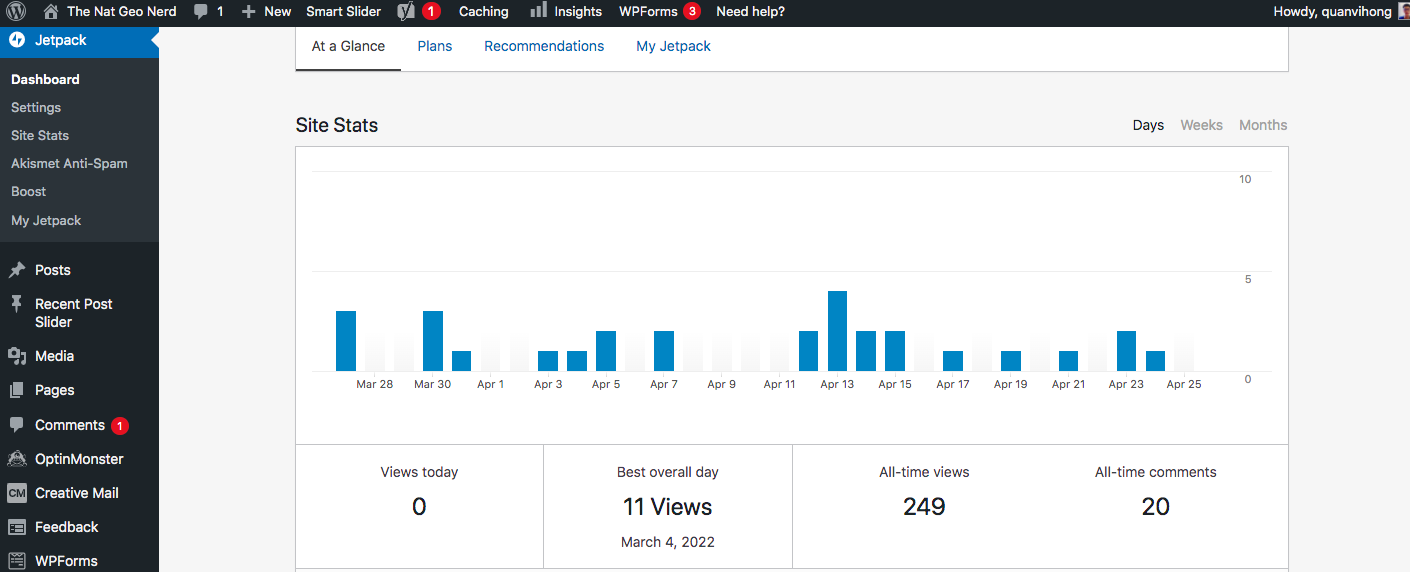Open Smart Slider in admin bar

[x=344, y=12]
